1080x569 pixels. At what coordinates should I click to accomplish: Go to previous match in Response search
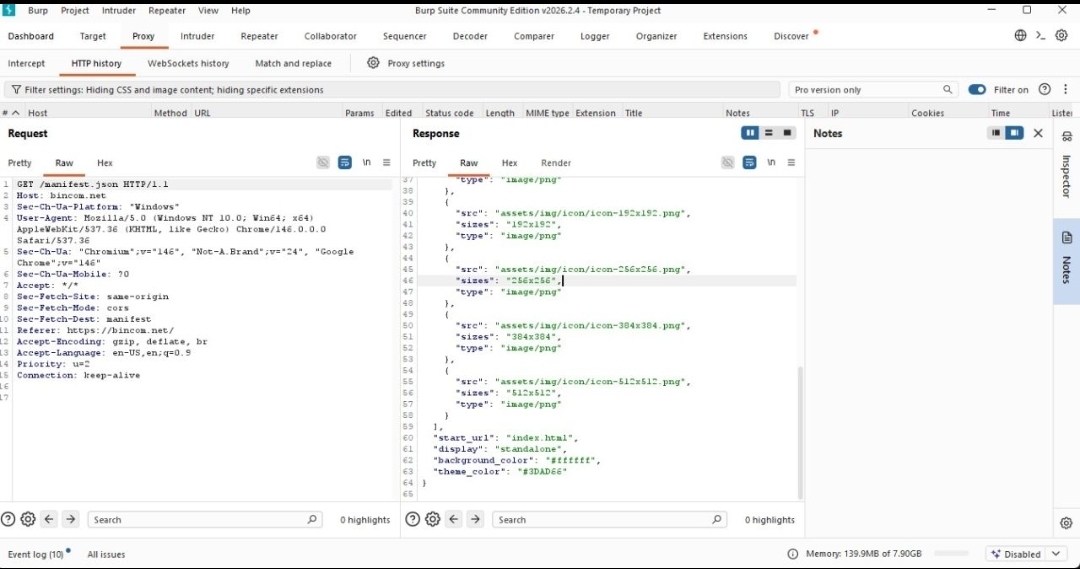click(454, 519)
